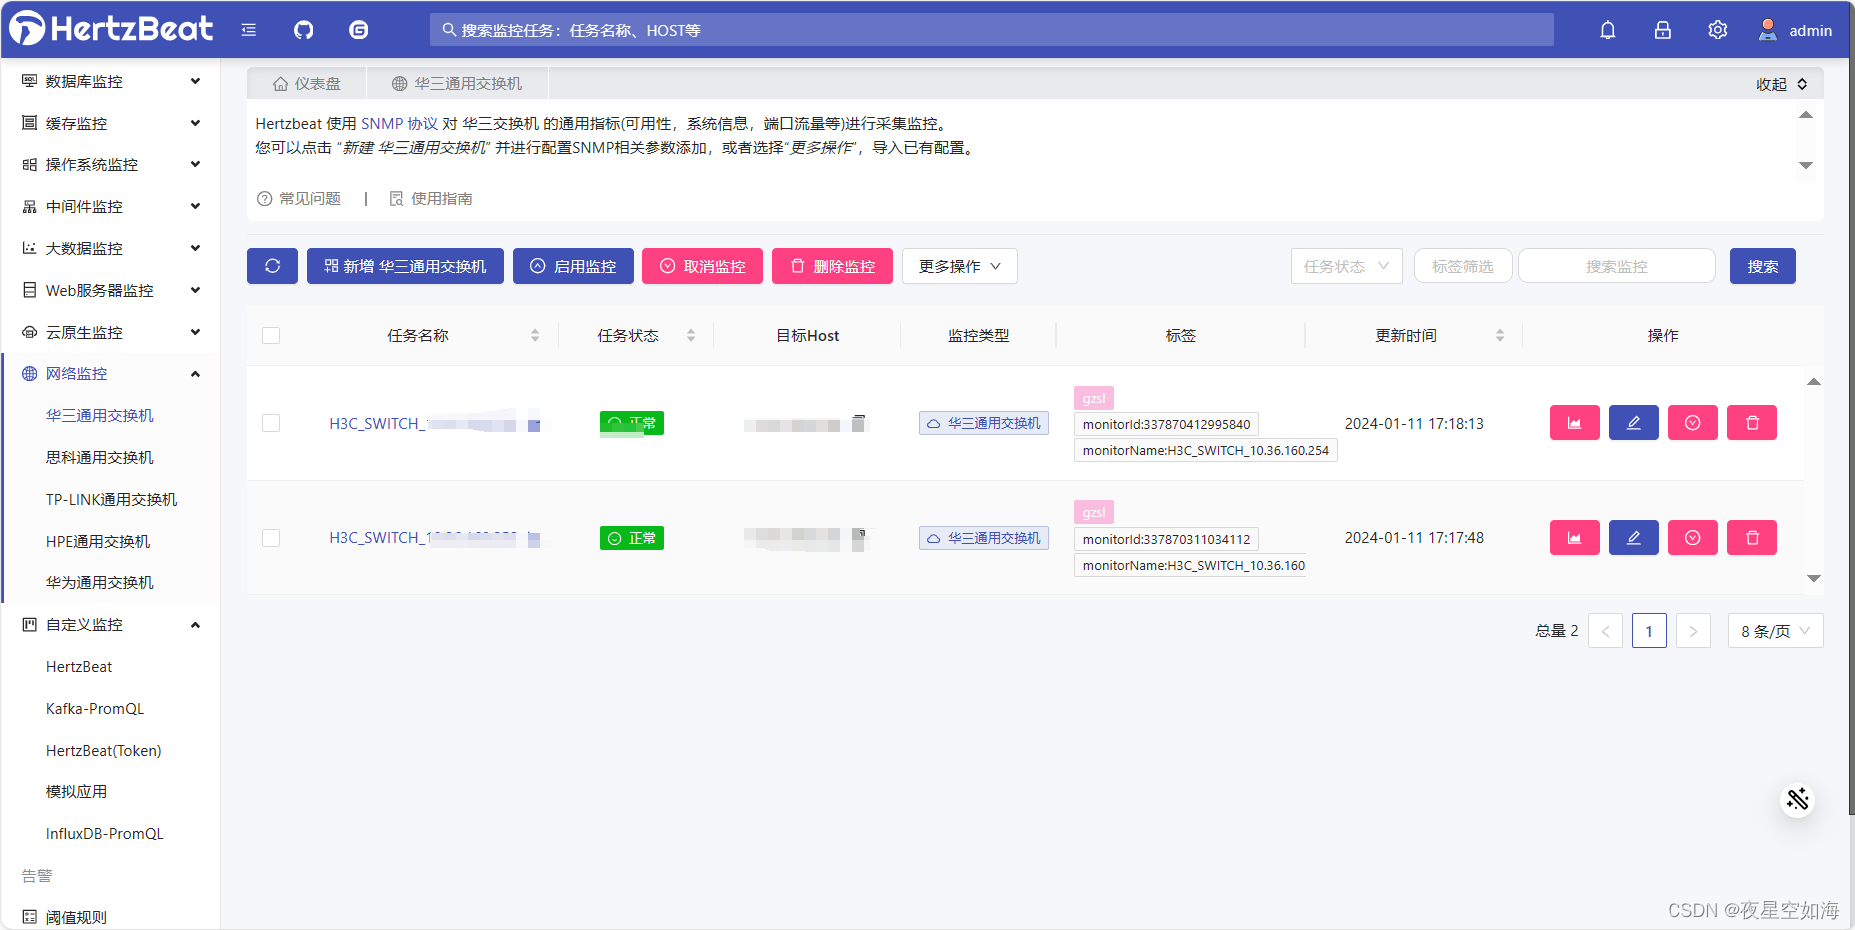Open HPE通用交换机 in sidebar
Viewport: 1855px width, 930px height.
[98, 541]
